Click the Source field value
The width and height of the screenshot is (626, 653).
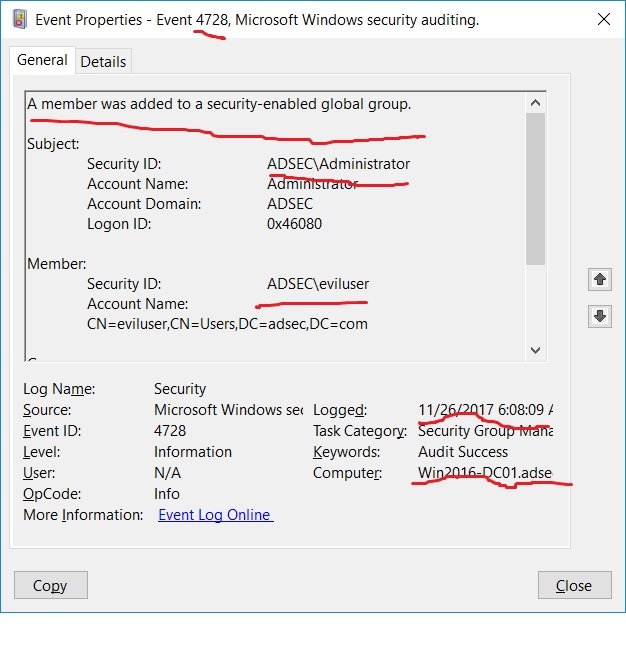point(228,410)
